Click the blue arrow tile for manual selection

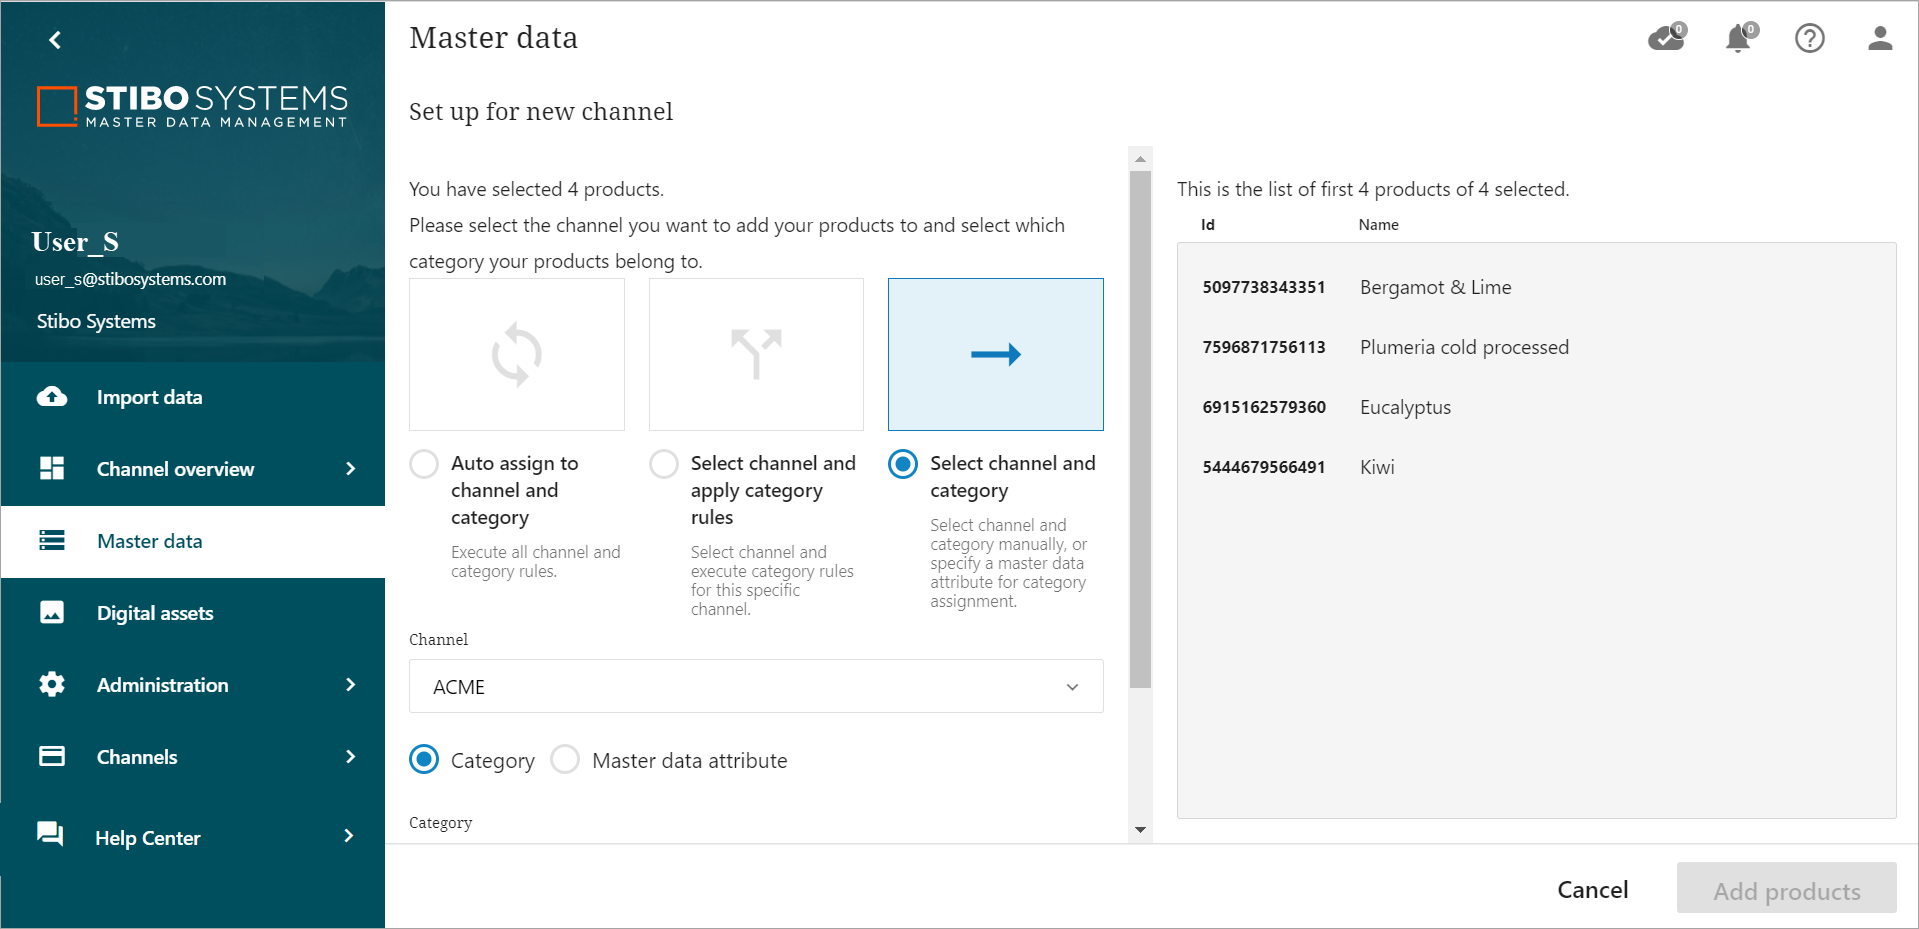pos(995,354)
